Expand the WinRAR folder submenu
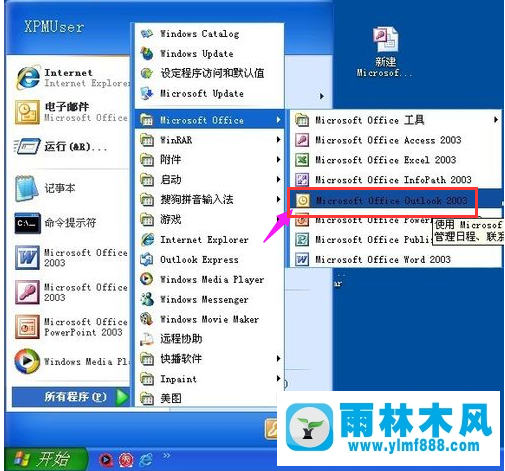The width and height of the screenshot is (505, 471). point(209,140)
